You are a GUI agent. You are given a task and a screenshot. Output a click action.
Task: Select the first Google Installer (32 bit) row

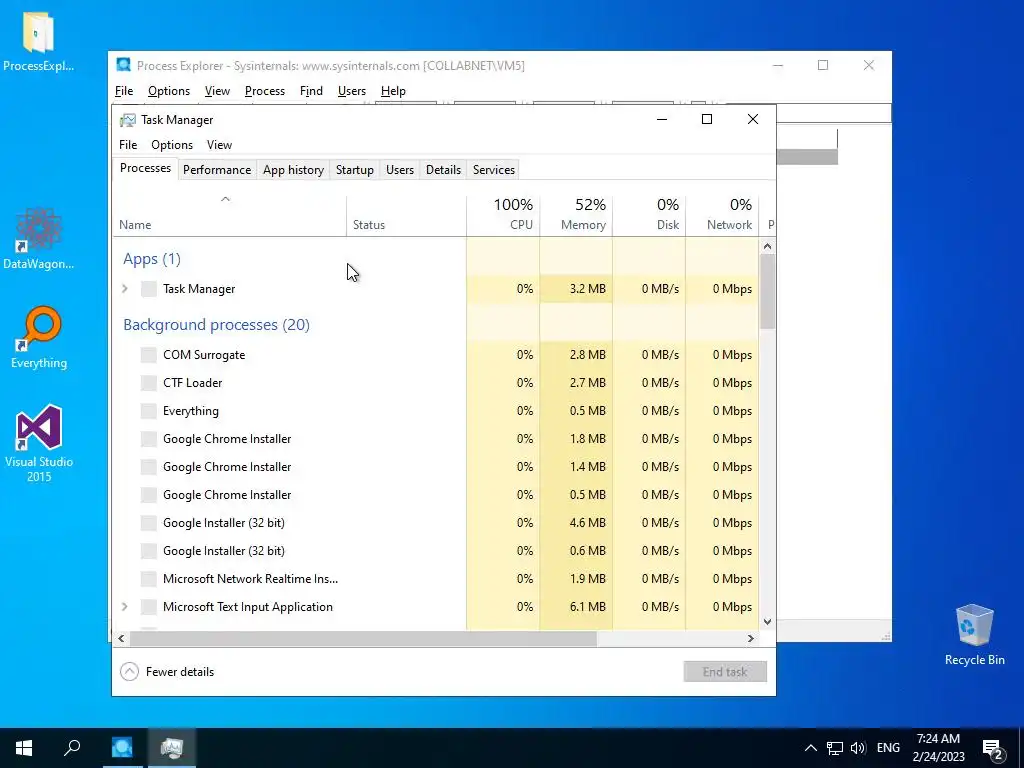[x=436, y=522]
